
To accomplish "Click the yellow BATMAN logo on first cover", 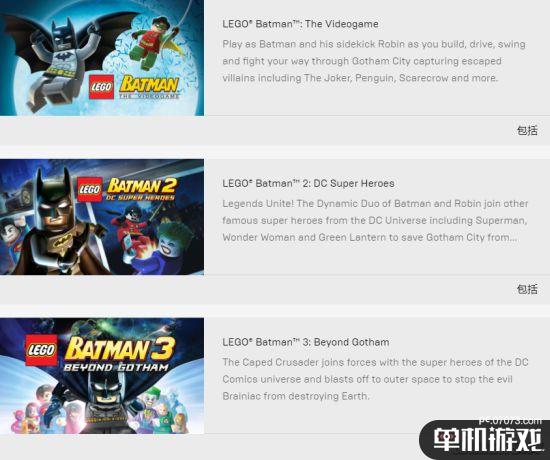I will pos(149,86).
